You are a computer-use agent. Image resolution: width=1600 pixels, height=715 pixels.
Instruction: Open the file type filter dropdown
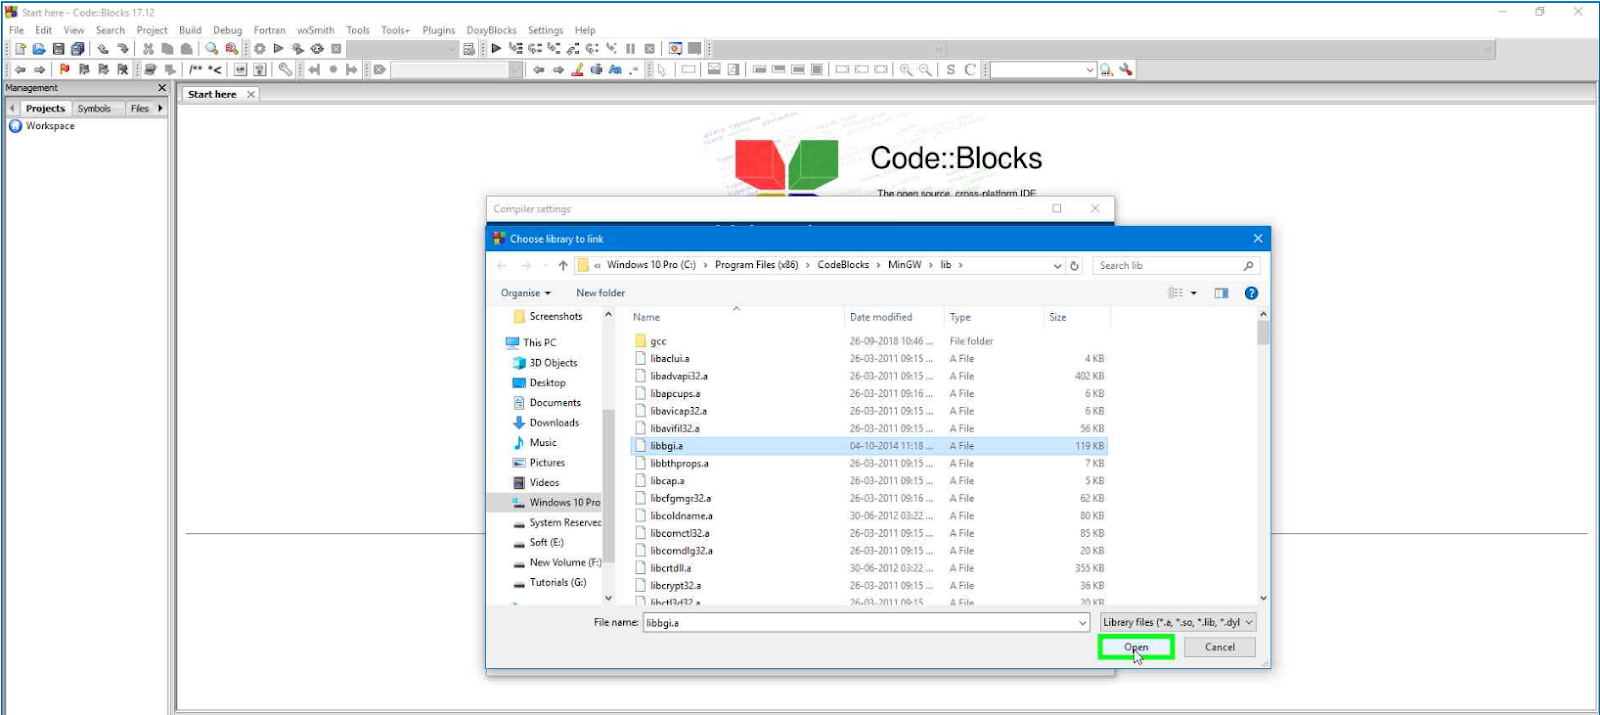click(1178, 622)
